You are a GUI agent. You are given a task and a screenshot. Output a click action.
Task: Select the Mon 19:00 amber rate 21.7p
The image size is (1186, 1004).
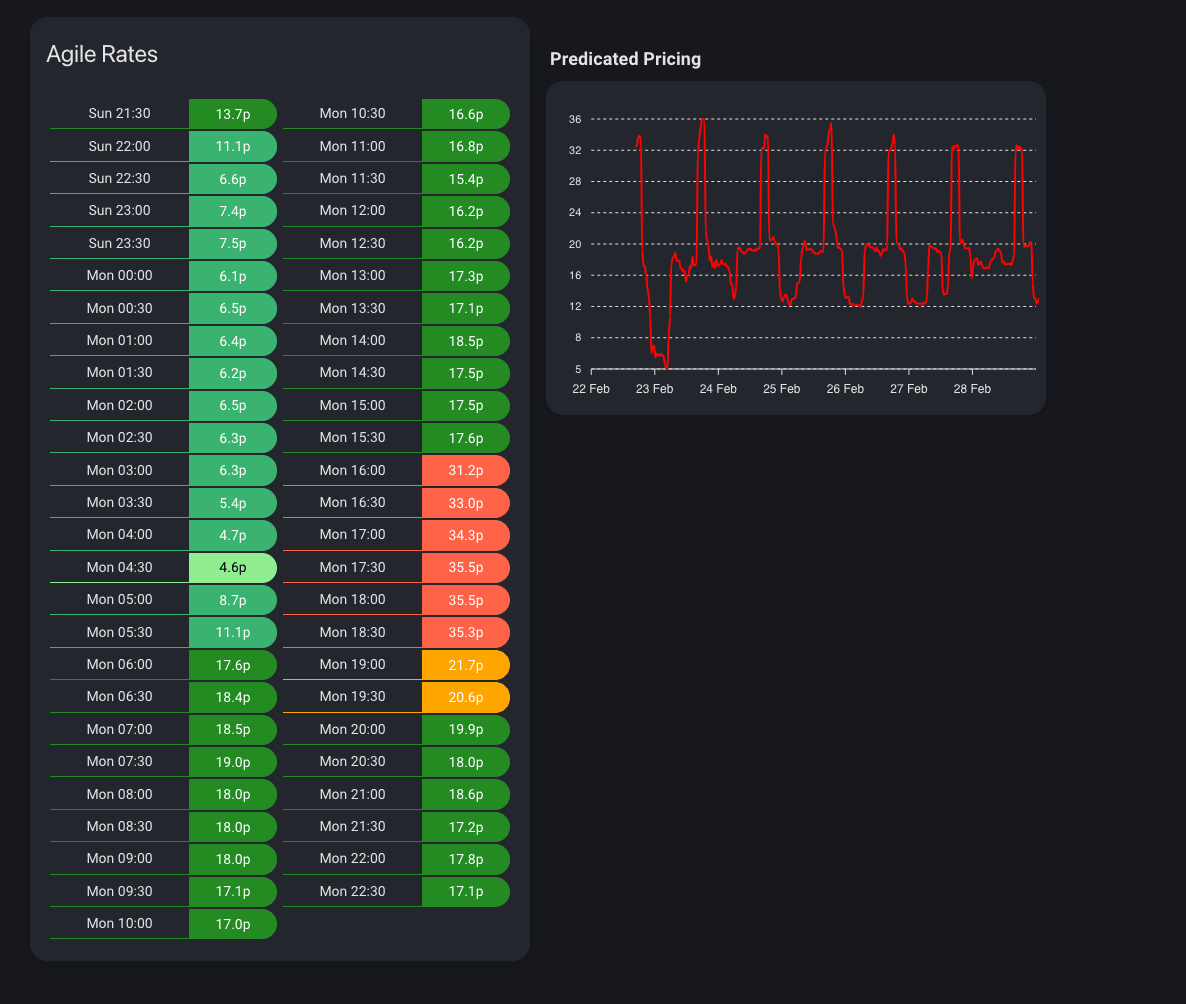pos(465,664)
